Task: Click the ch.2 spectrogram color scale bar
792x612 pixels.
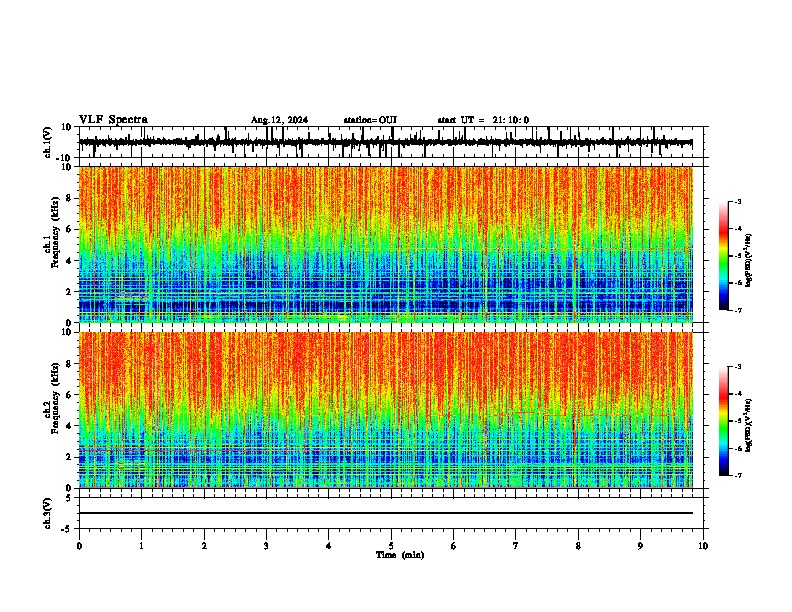Action: (x=724, y=421)
